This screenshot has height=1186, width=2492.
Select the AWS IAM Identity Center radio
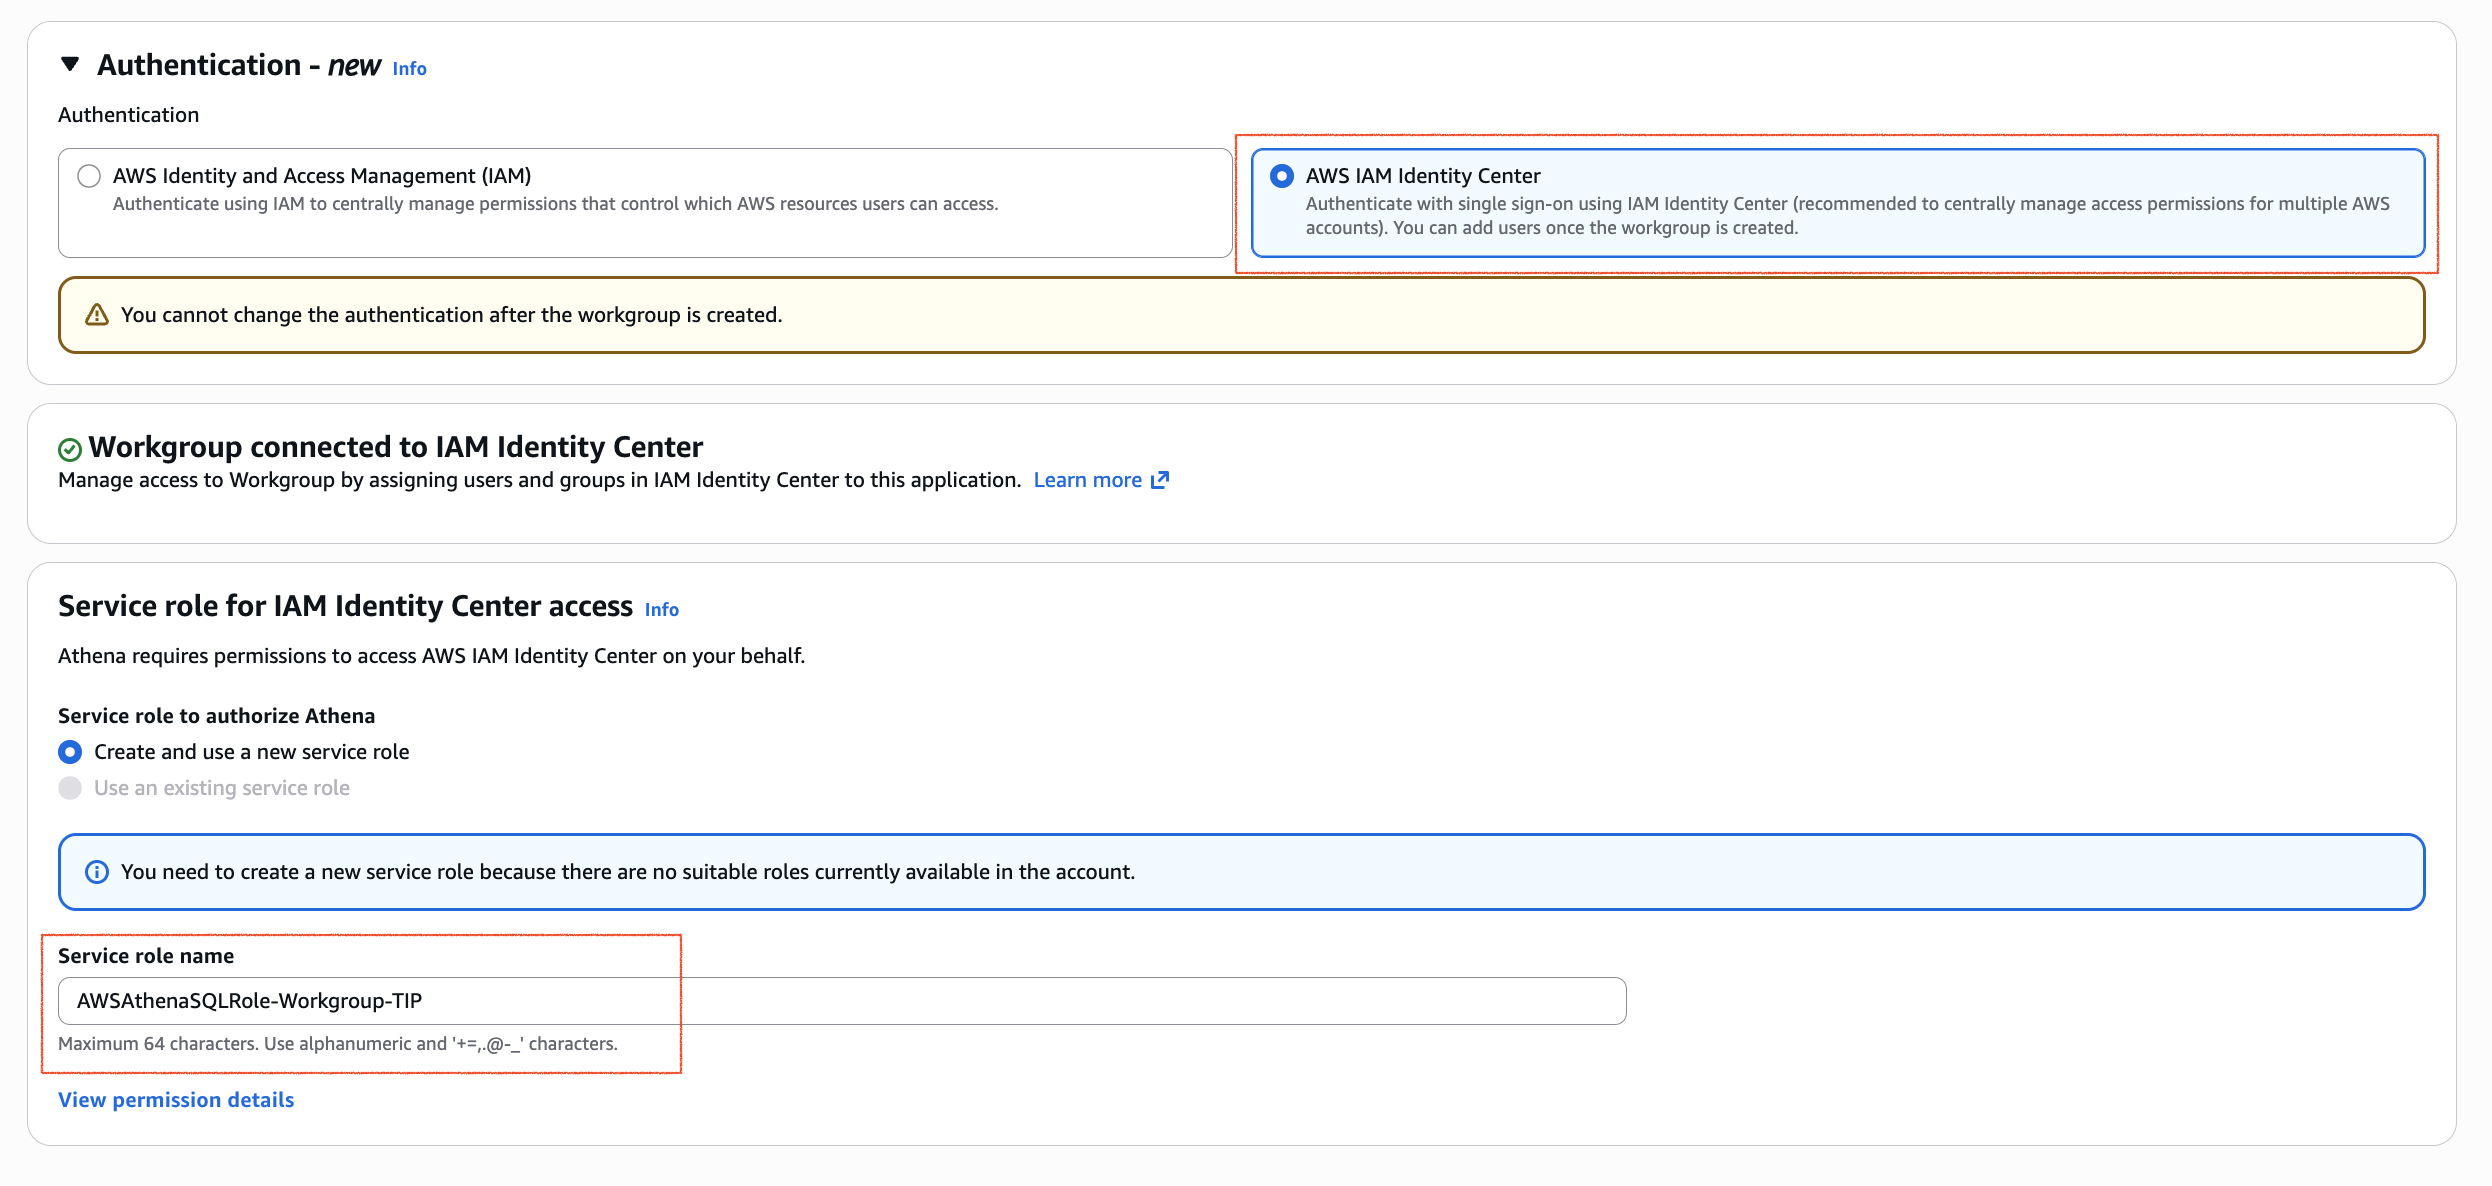pos(1281,176)
